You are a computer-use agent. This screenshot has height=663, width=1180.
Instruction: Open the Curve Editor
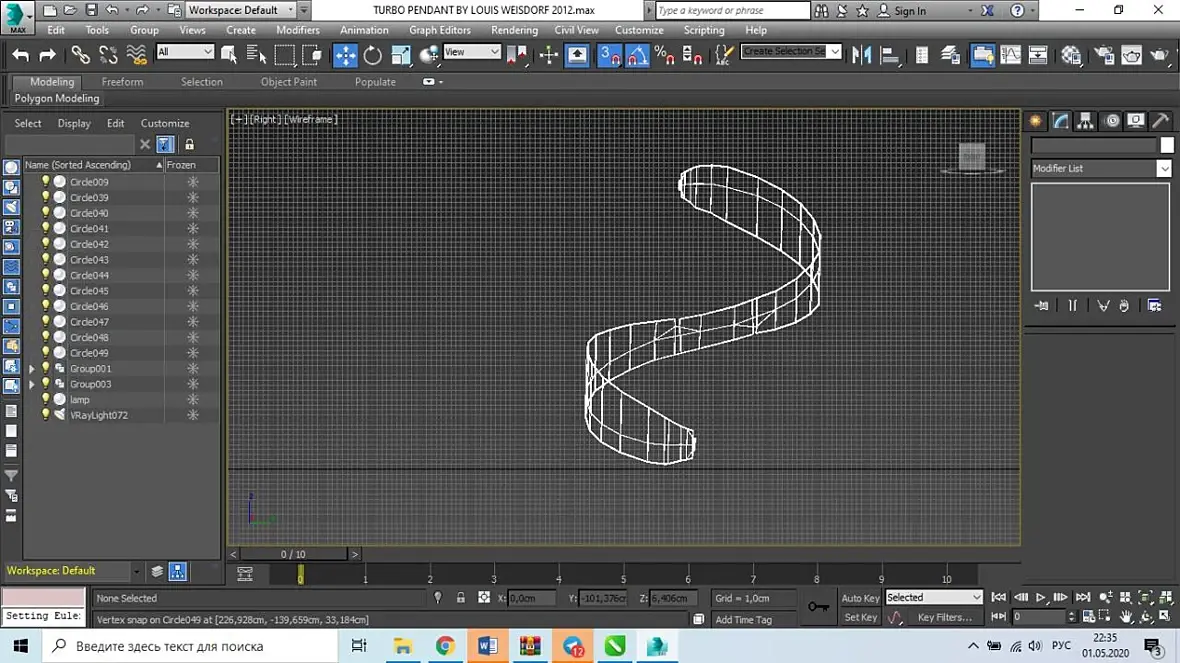[1011, 55]
